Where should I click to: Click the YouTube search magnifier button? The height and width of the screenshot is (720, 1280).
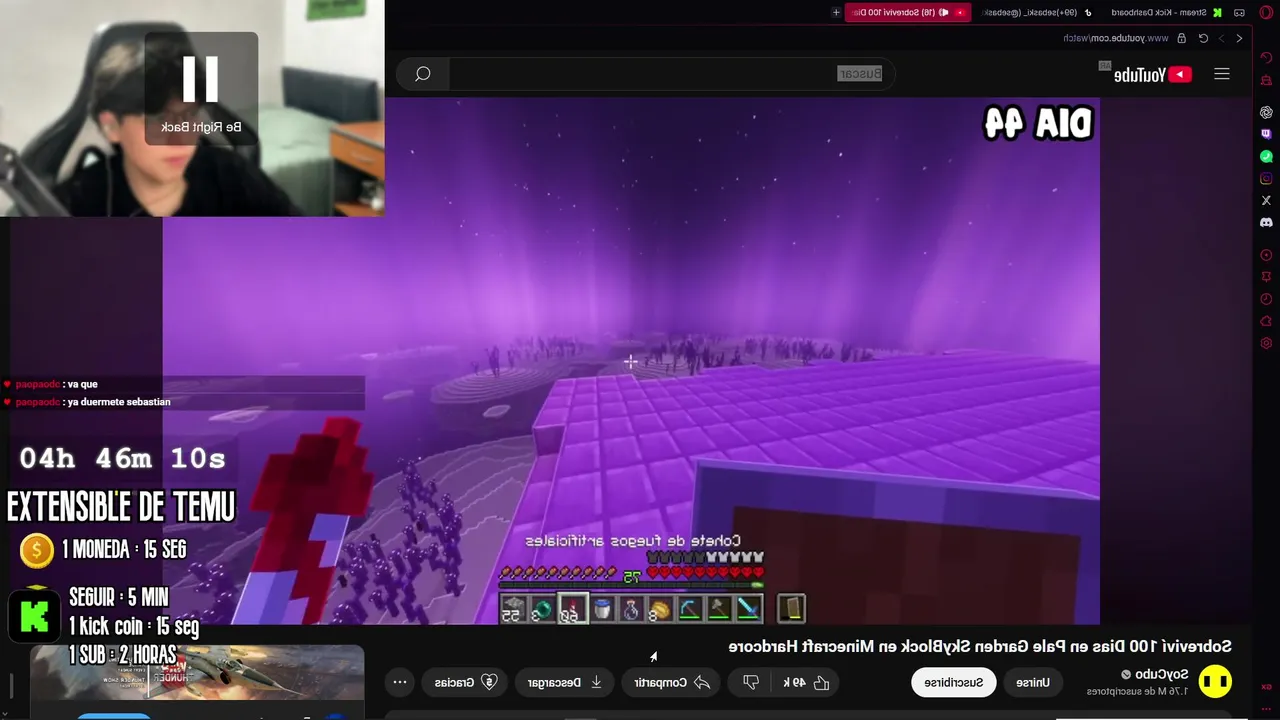click(x=422, y=74)
